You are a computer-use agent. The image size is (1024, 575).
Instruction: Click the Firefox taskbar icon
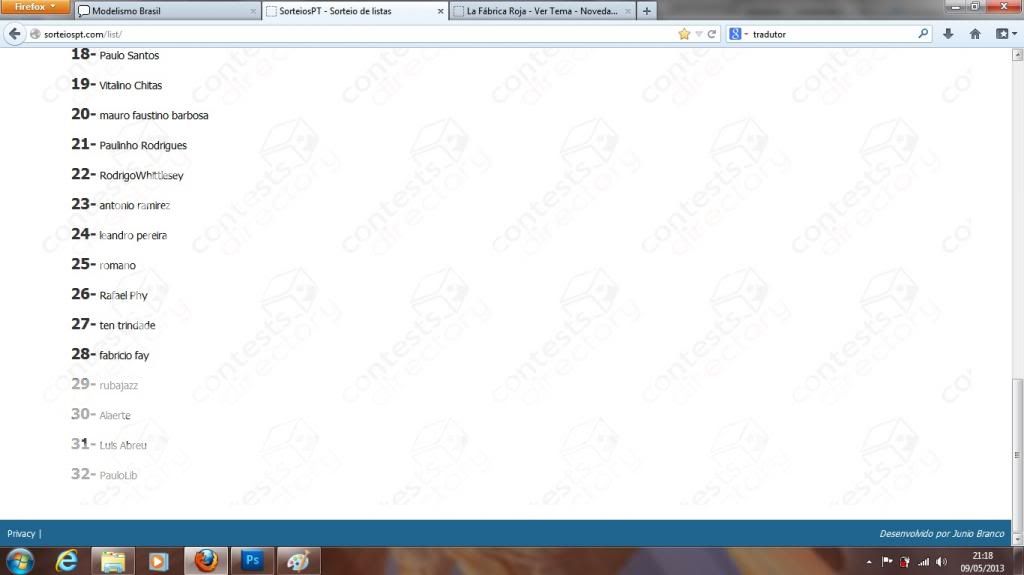[206, 561]
